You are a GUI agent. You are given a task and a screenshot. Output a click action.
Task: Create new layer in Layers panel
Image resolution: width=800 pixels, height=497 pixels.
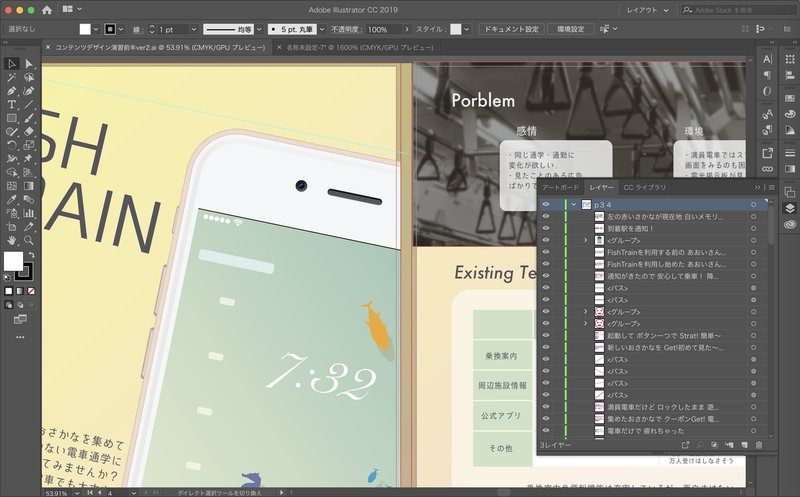tap(744, 445)
